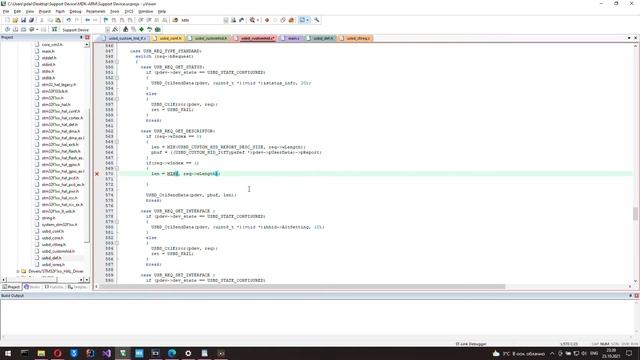Click the window layout toolbar icon
Viewport: 640px width, 360px height.
[302, 20]
